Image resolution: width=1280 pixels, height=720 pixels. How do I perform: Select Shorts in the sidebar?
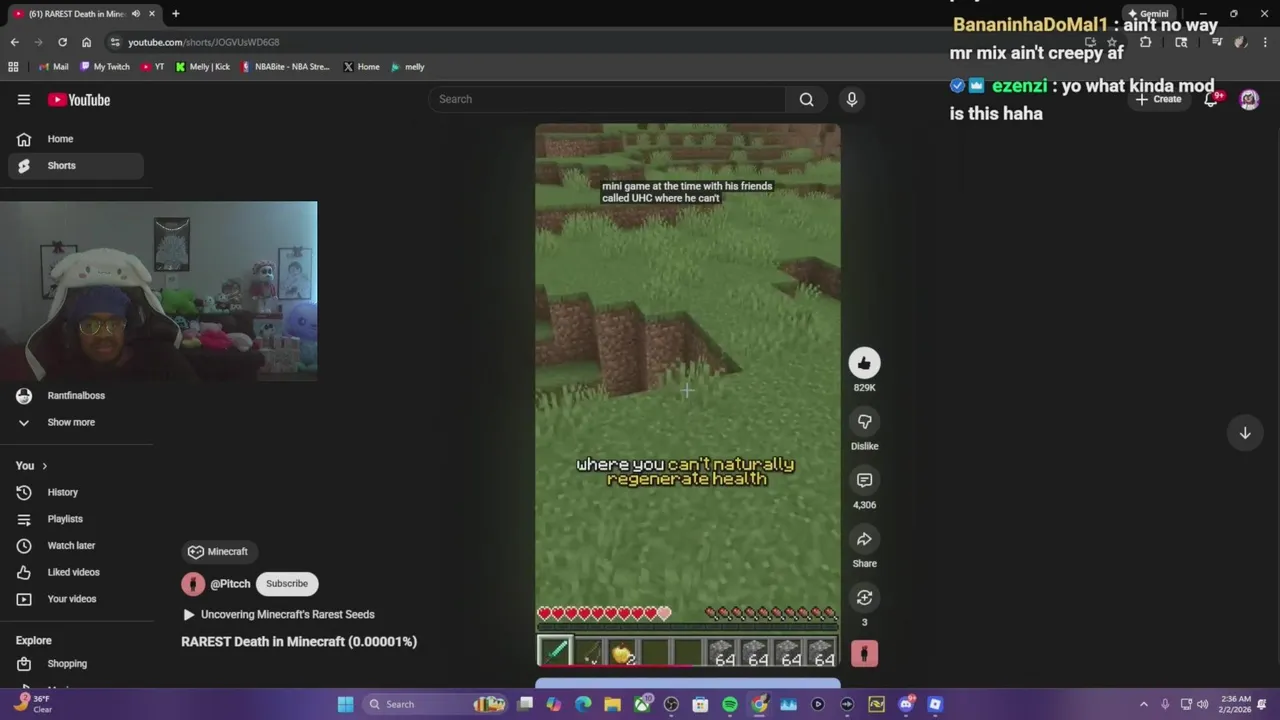pyautogui.click(x=76, y=166)
